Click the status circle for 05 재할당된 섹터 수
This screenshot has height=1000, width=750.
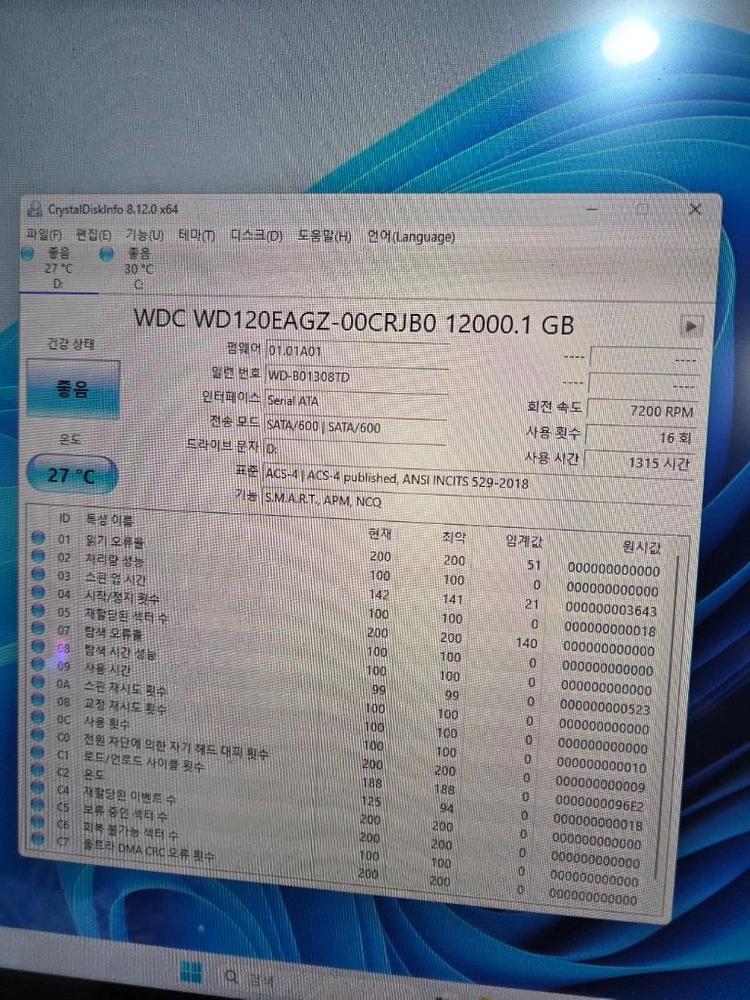[x=38, y=610]
